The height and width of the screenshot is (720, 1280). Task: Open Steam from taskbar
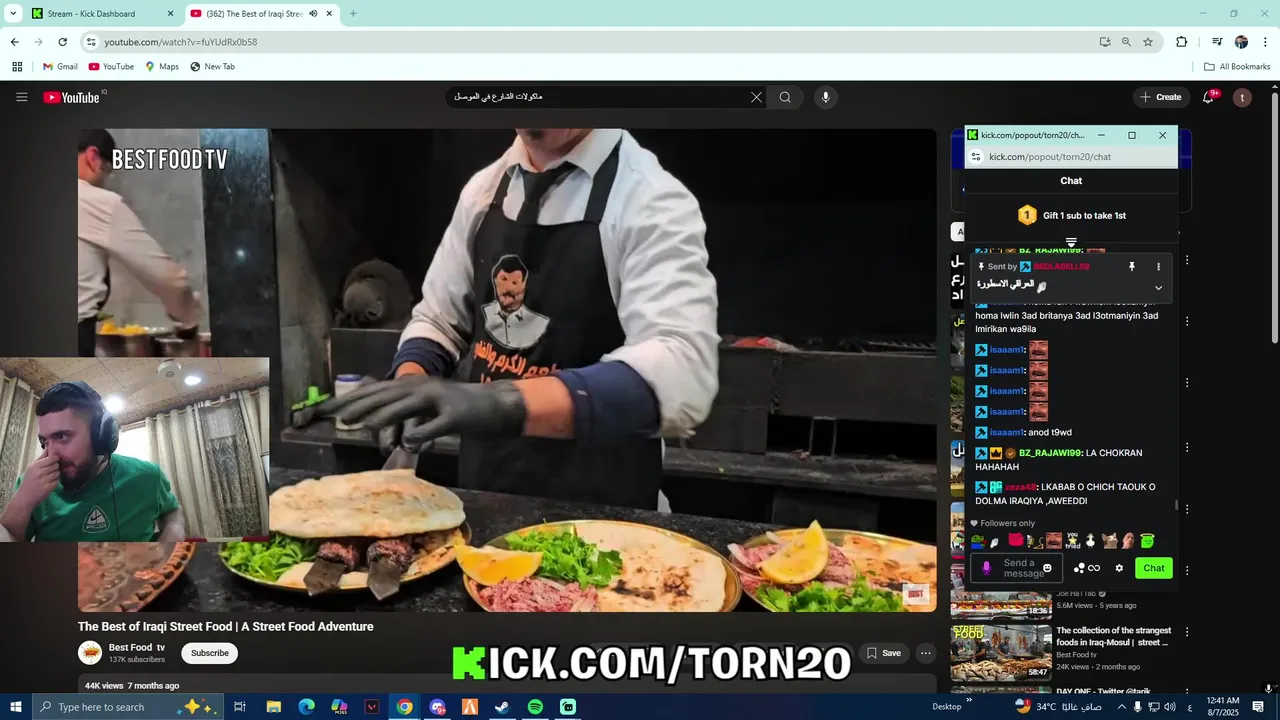502,707
